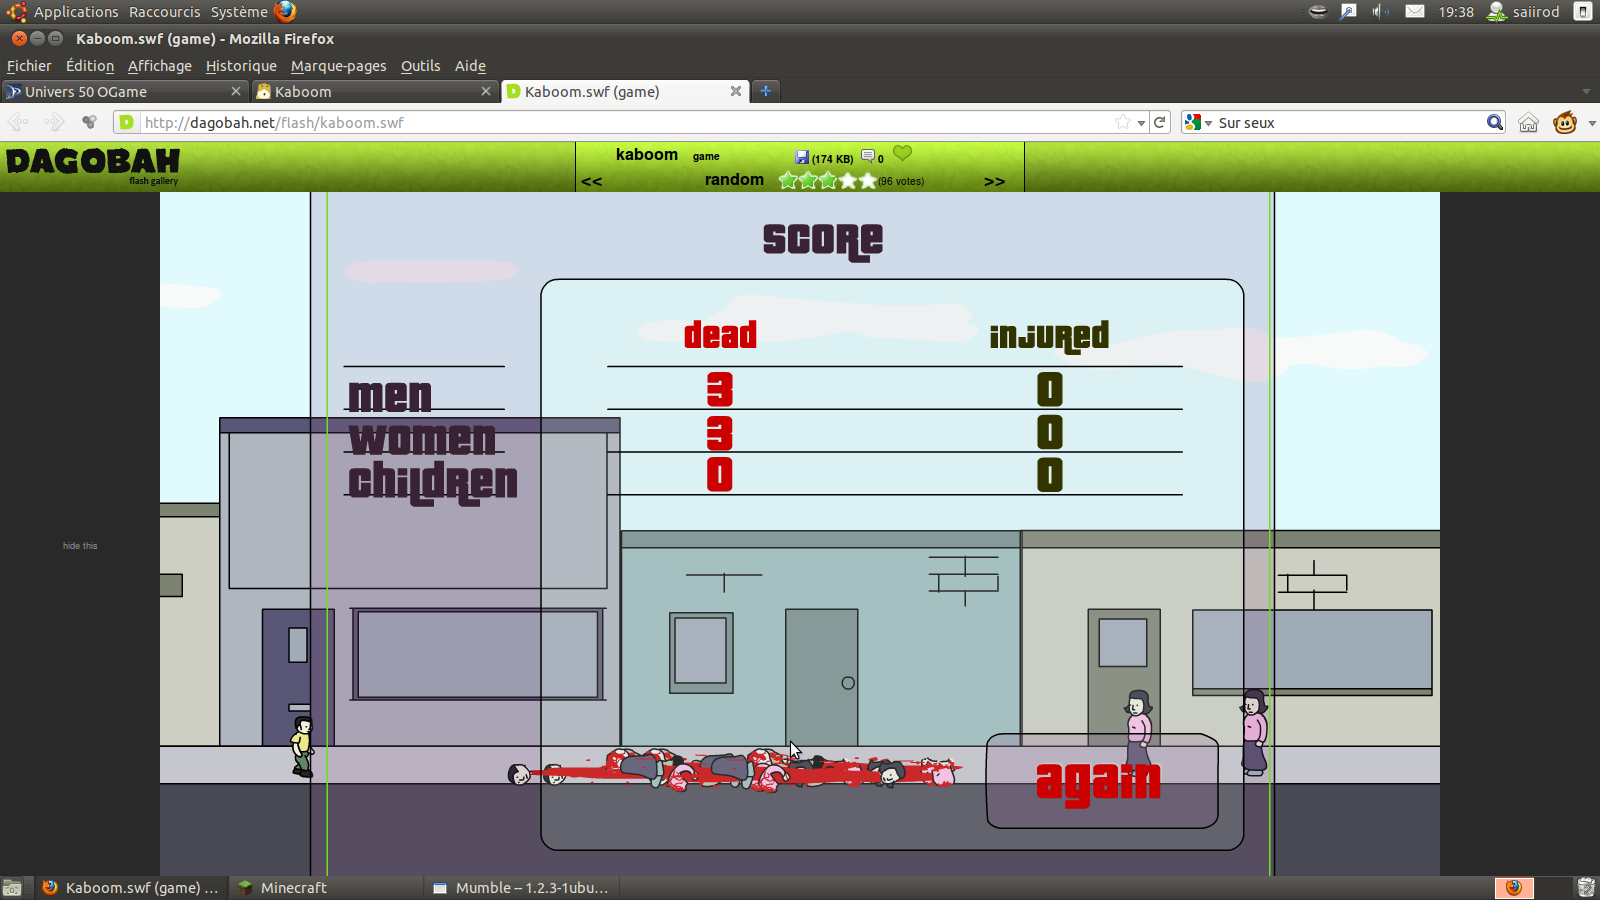
Task: Click the Firefox home button
Action: pyautogui.click(x=1528, y=123)
